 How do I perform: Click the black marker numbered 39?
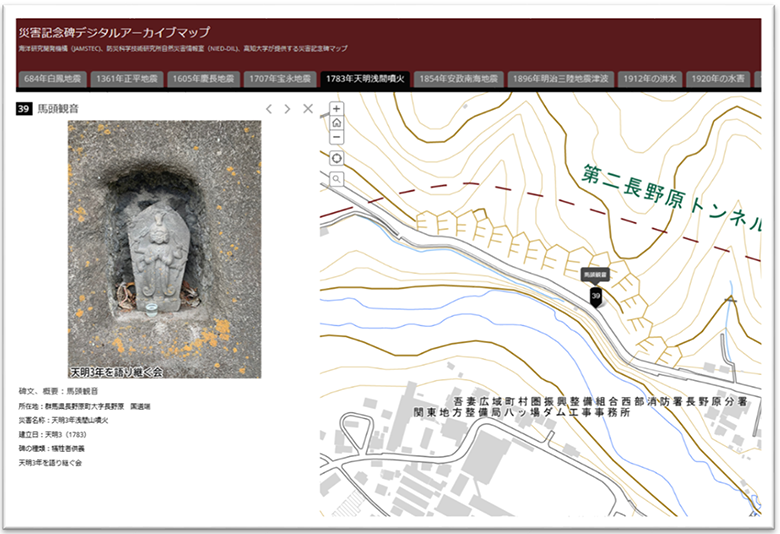tap(596, 297)
